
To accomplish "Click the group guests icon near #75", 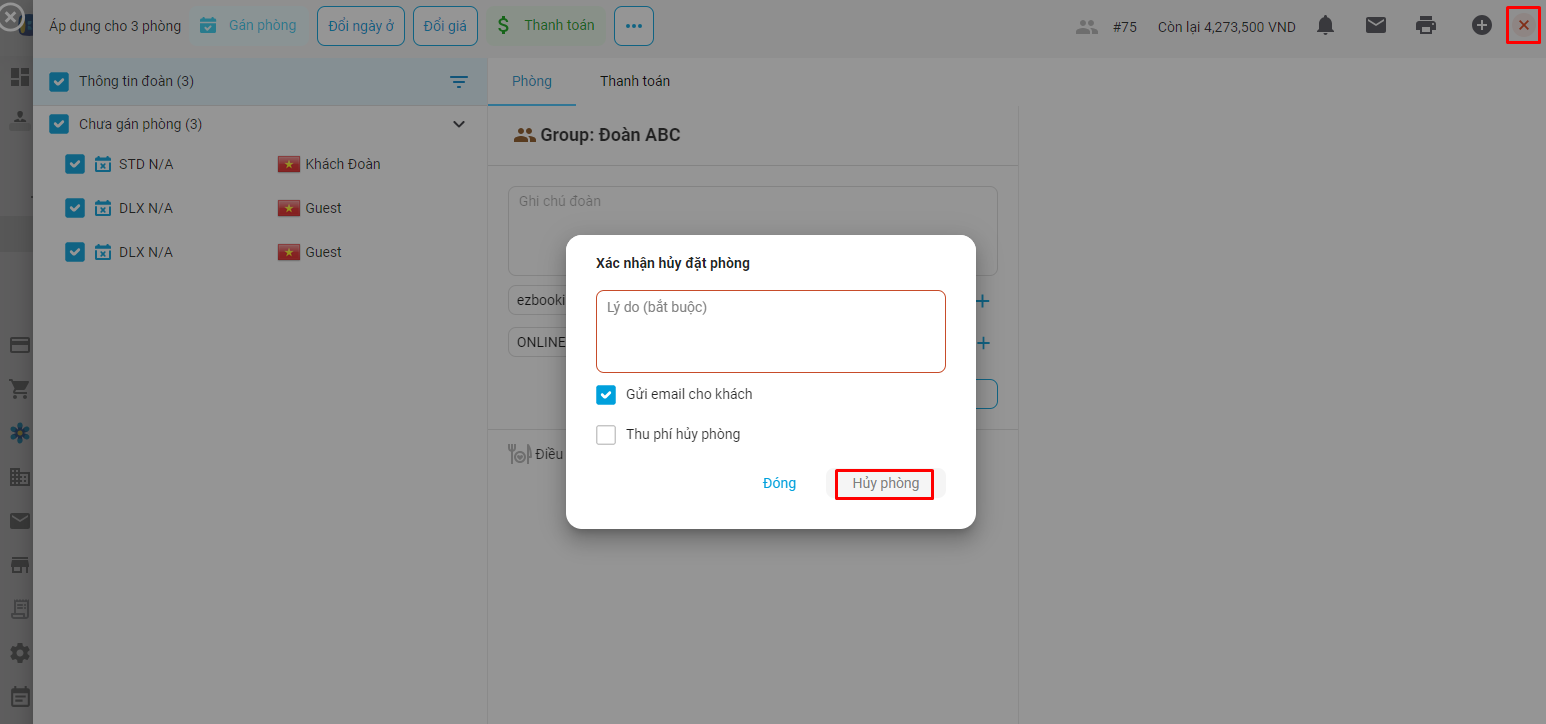I will point(1086,27).
